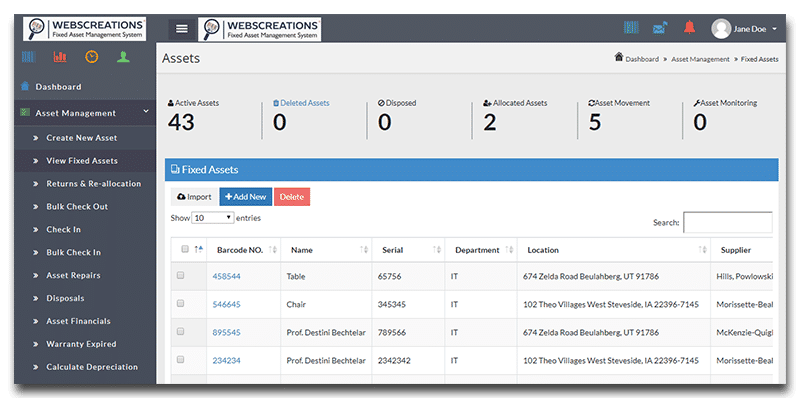The image size is (800, 398).
Task: Click the sidebar blue barcode shortcut icon
Action: pos(28,57)
